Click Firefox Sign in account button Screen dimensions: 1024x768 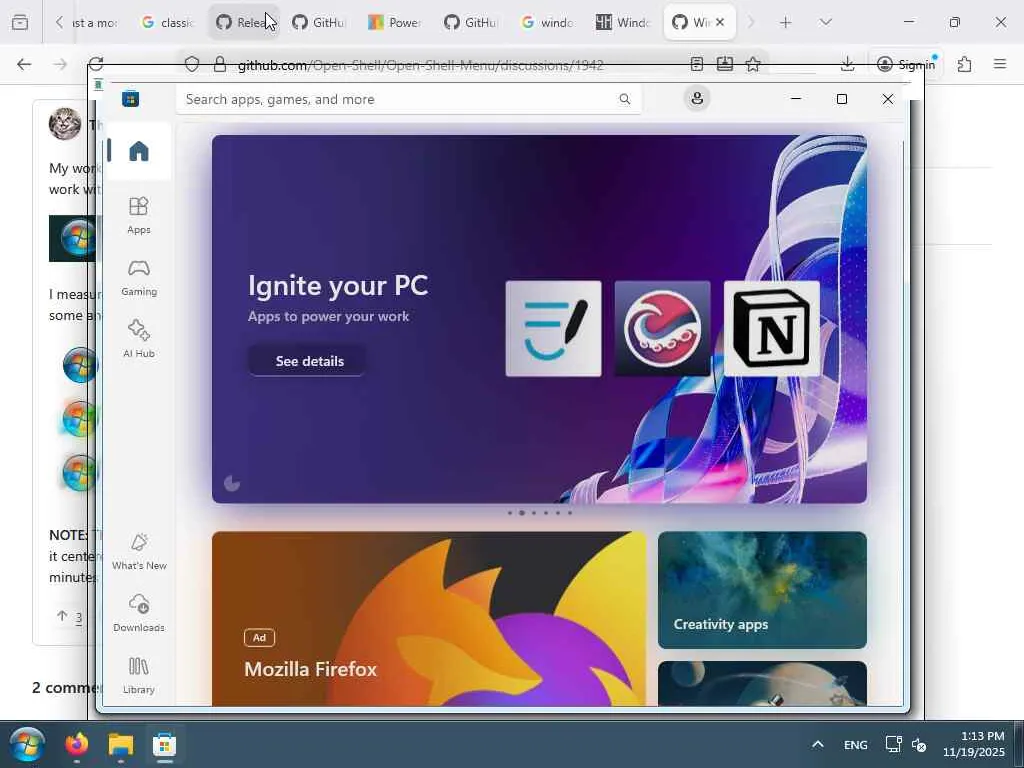(x=906, y=64)
